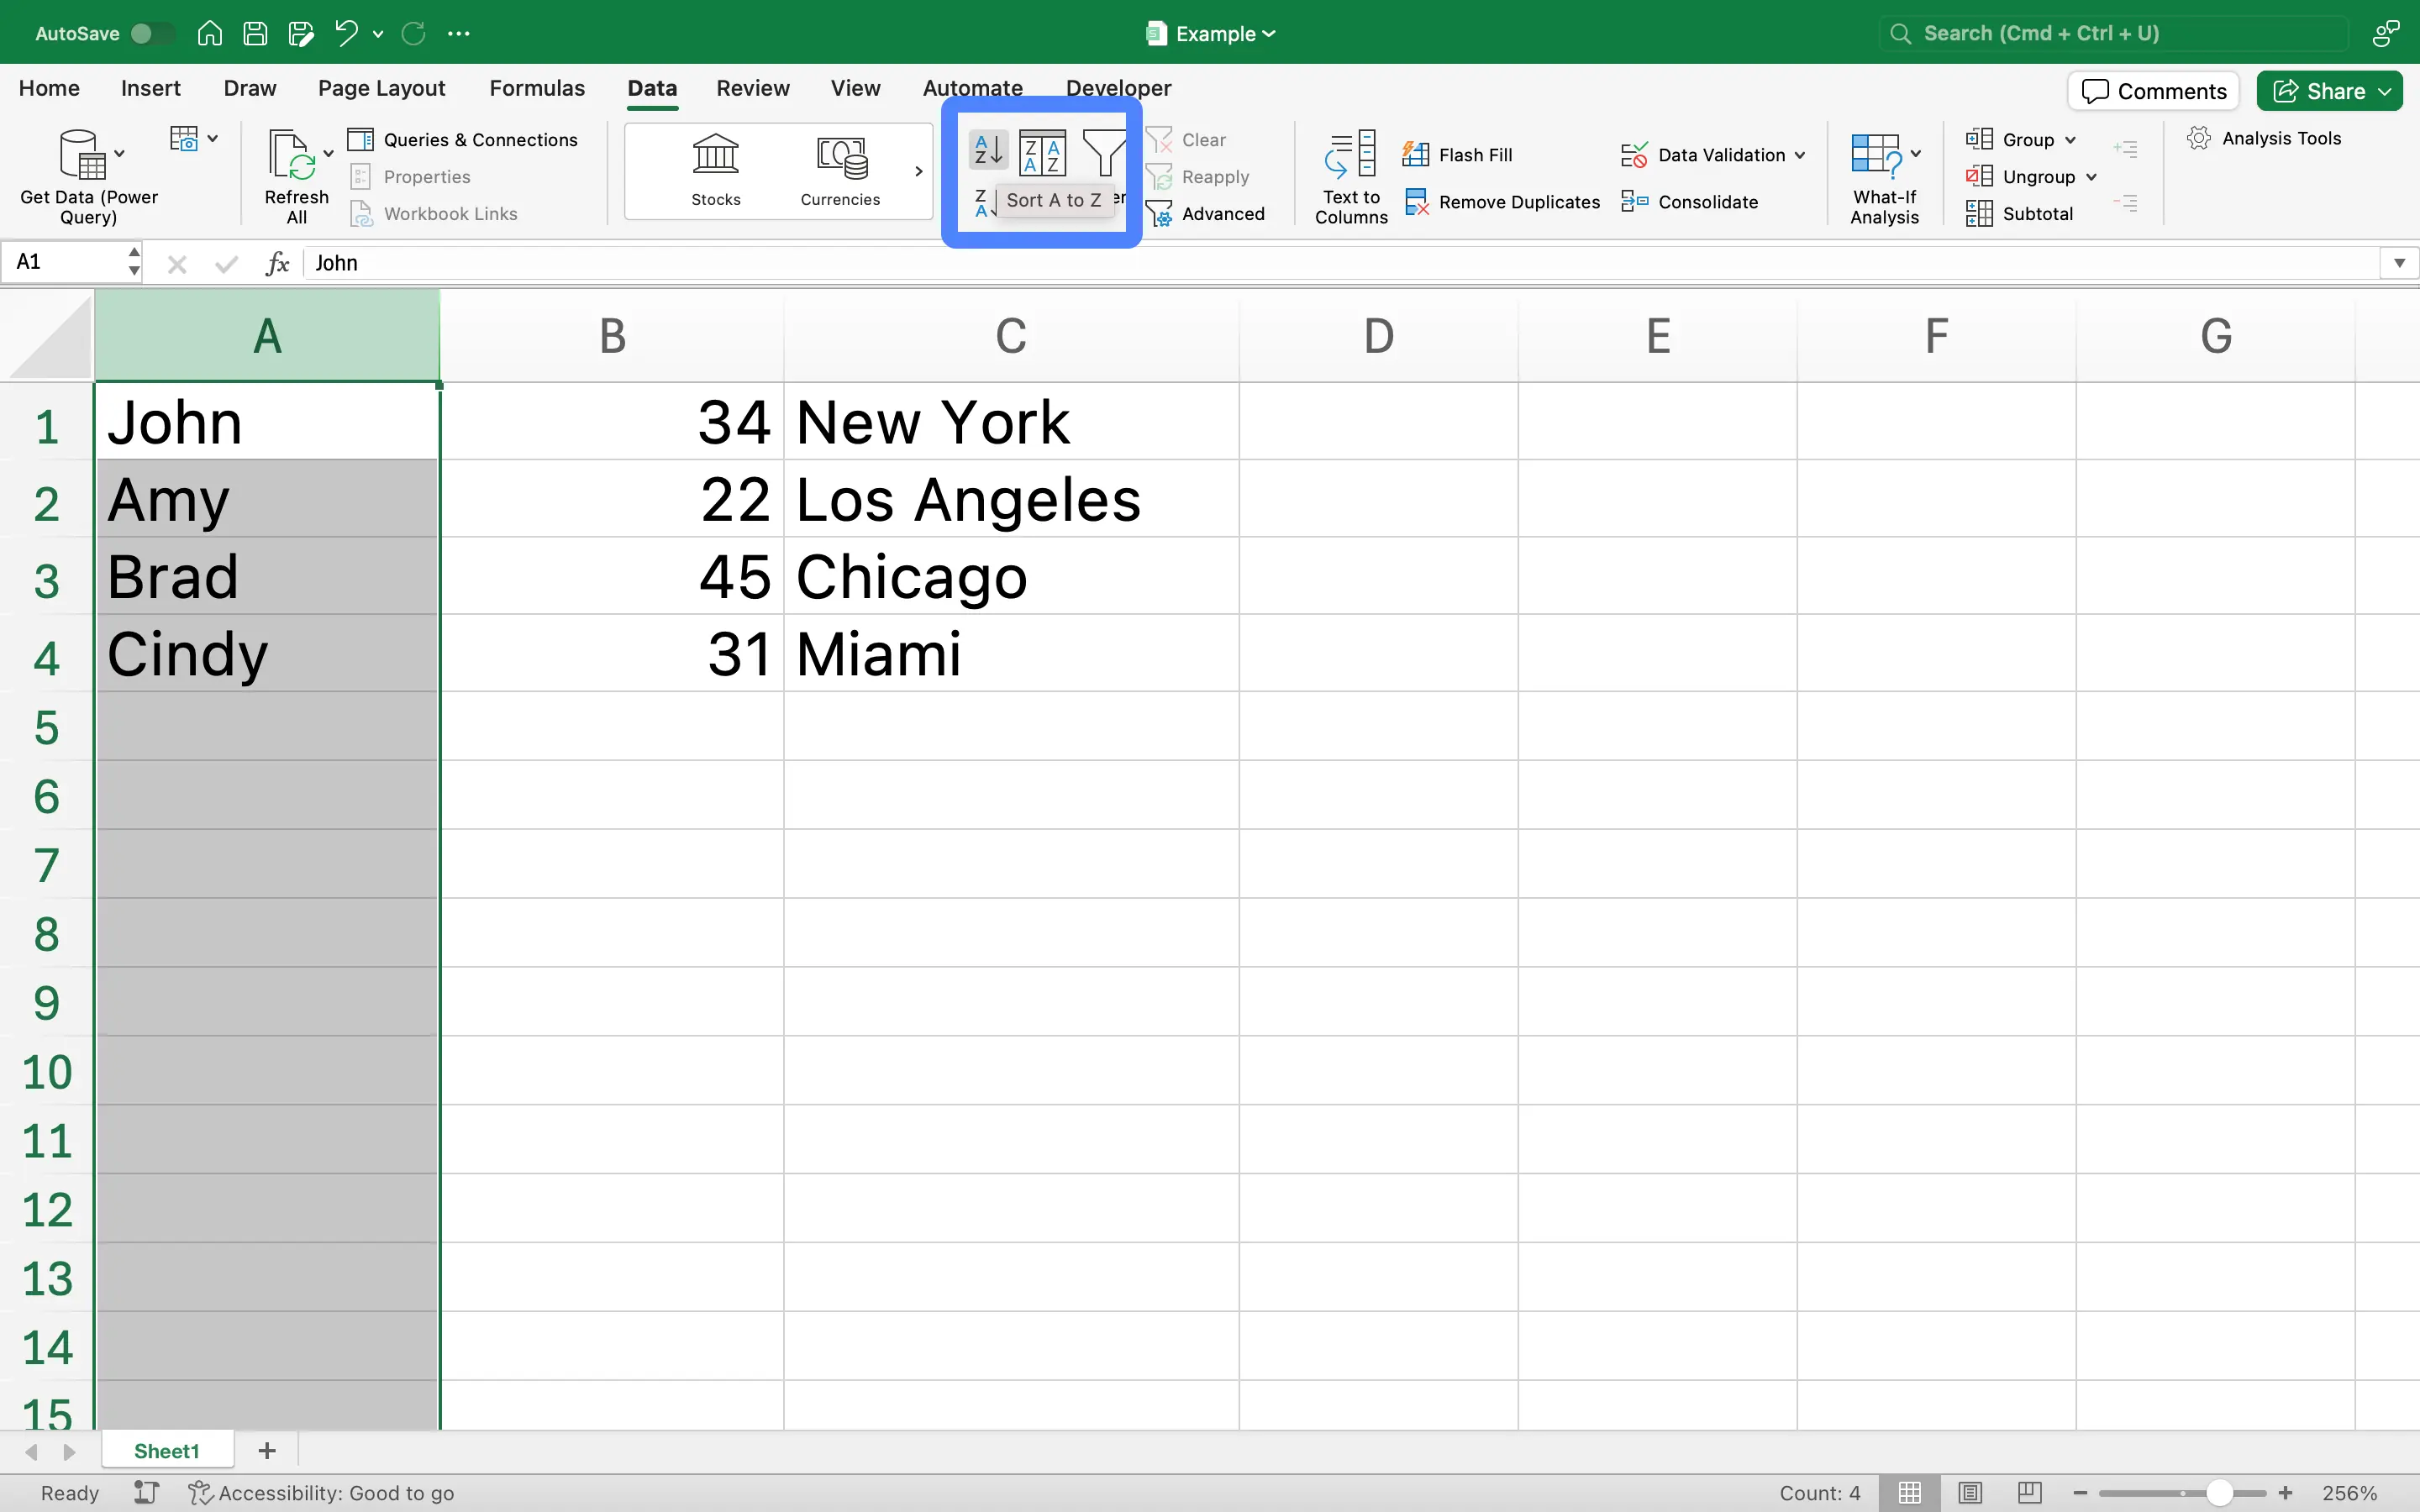This screenshot has width=2420, height=1512.
Task: Click the formula bar containing John
Action: (x=1340, y=263)
